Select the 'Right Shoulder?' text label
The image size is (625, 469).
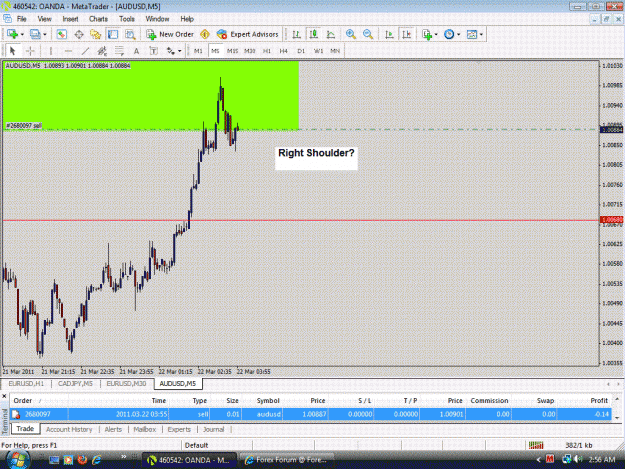316,153
